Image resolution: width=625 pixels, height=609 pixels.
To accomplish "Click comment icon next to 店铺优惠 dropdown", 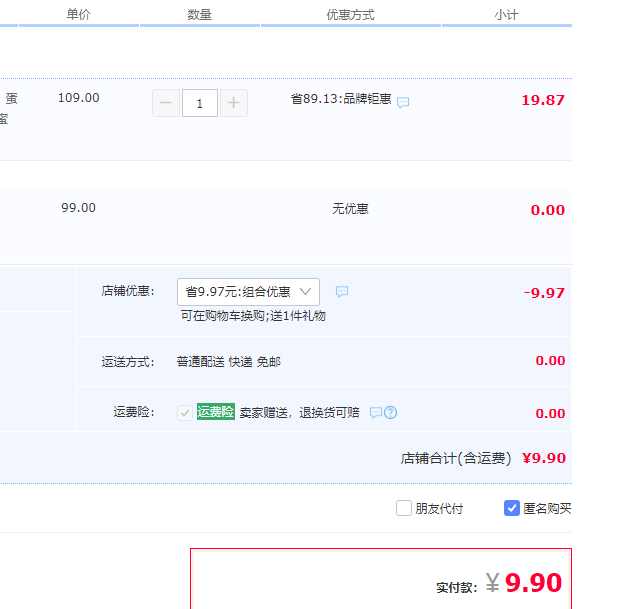I will pyautogui.click(x=342, y=292).
